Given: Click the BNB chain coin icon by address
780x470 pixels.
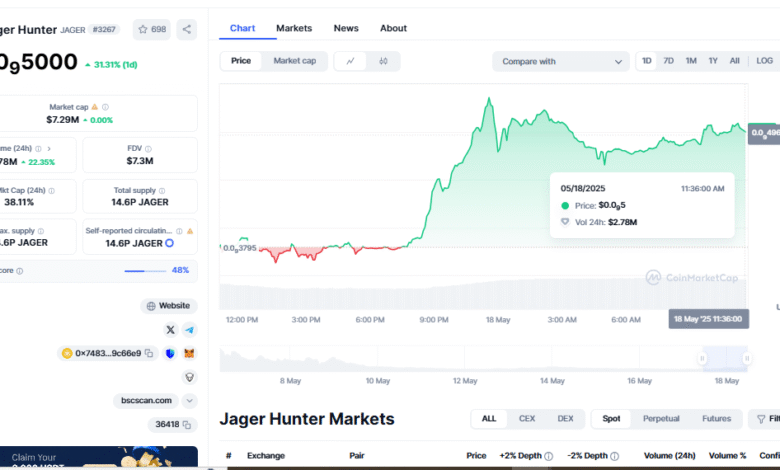Looking at the screenshot, I should click(67, 353).
